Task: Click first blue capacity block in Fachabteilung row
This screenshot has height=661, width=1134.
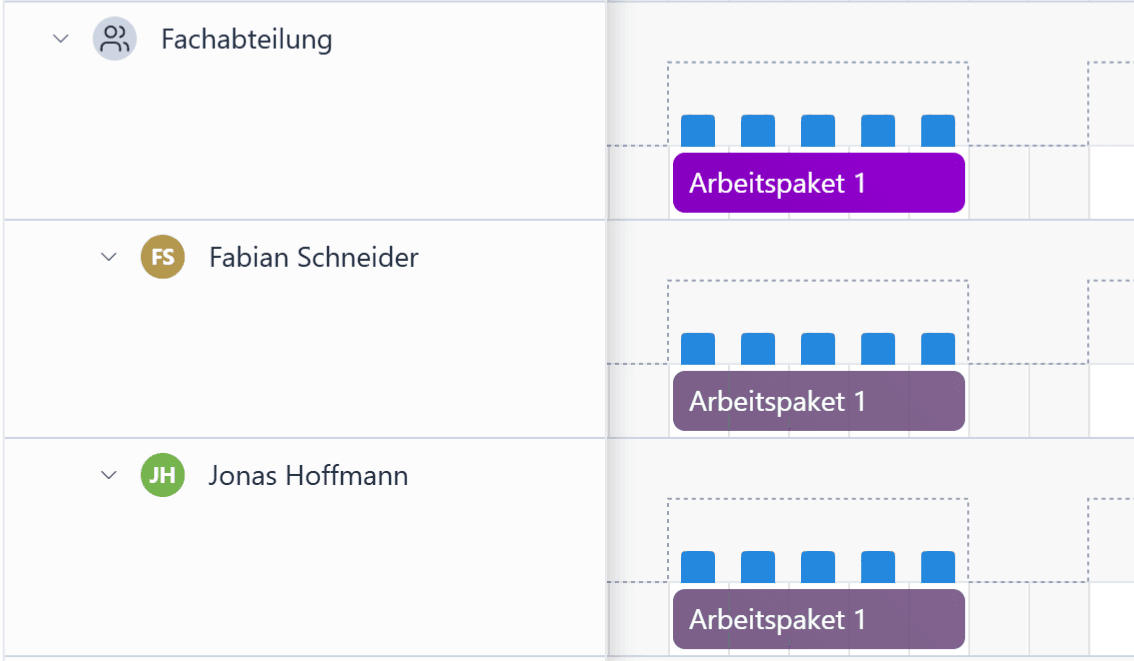Action: (698, 131)
